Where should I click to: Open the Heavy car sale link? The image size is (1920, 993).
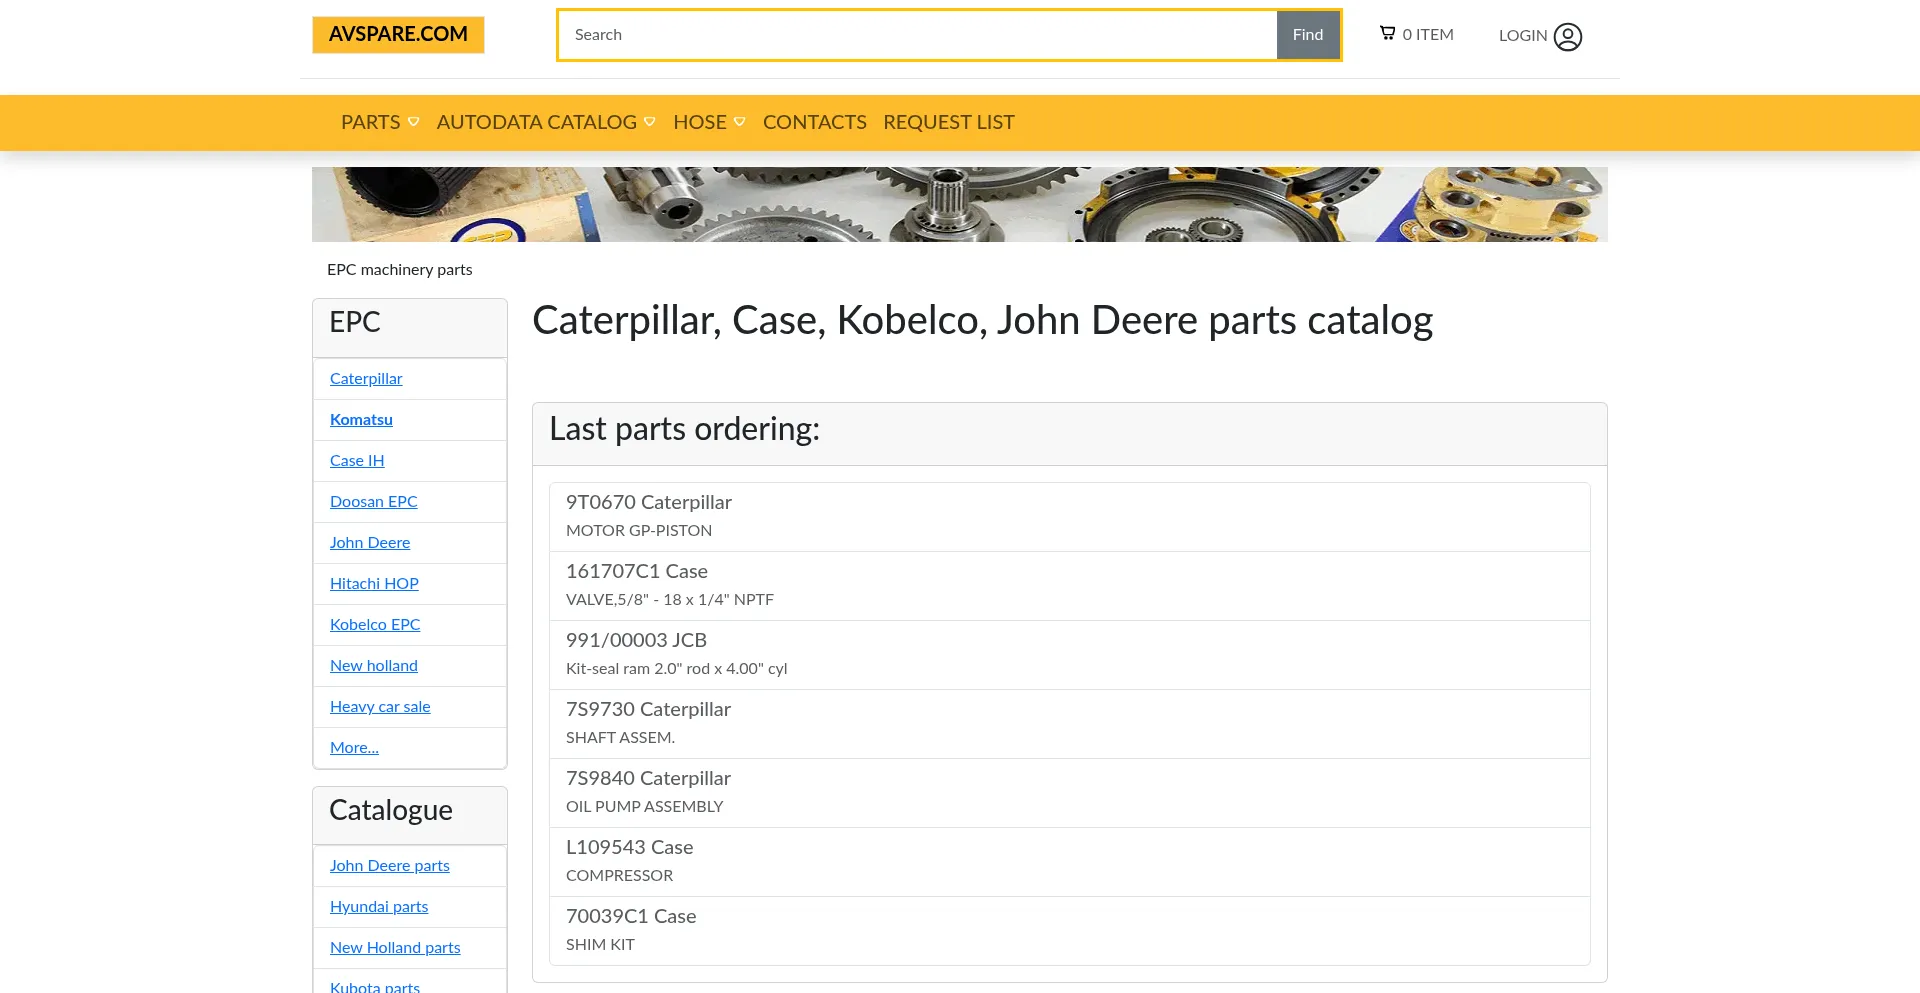pyautogui.click(x=380, y=707)
